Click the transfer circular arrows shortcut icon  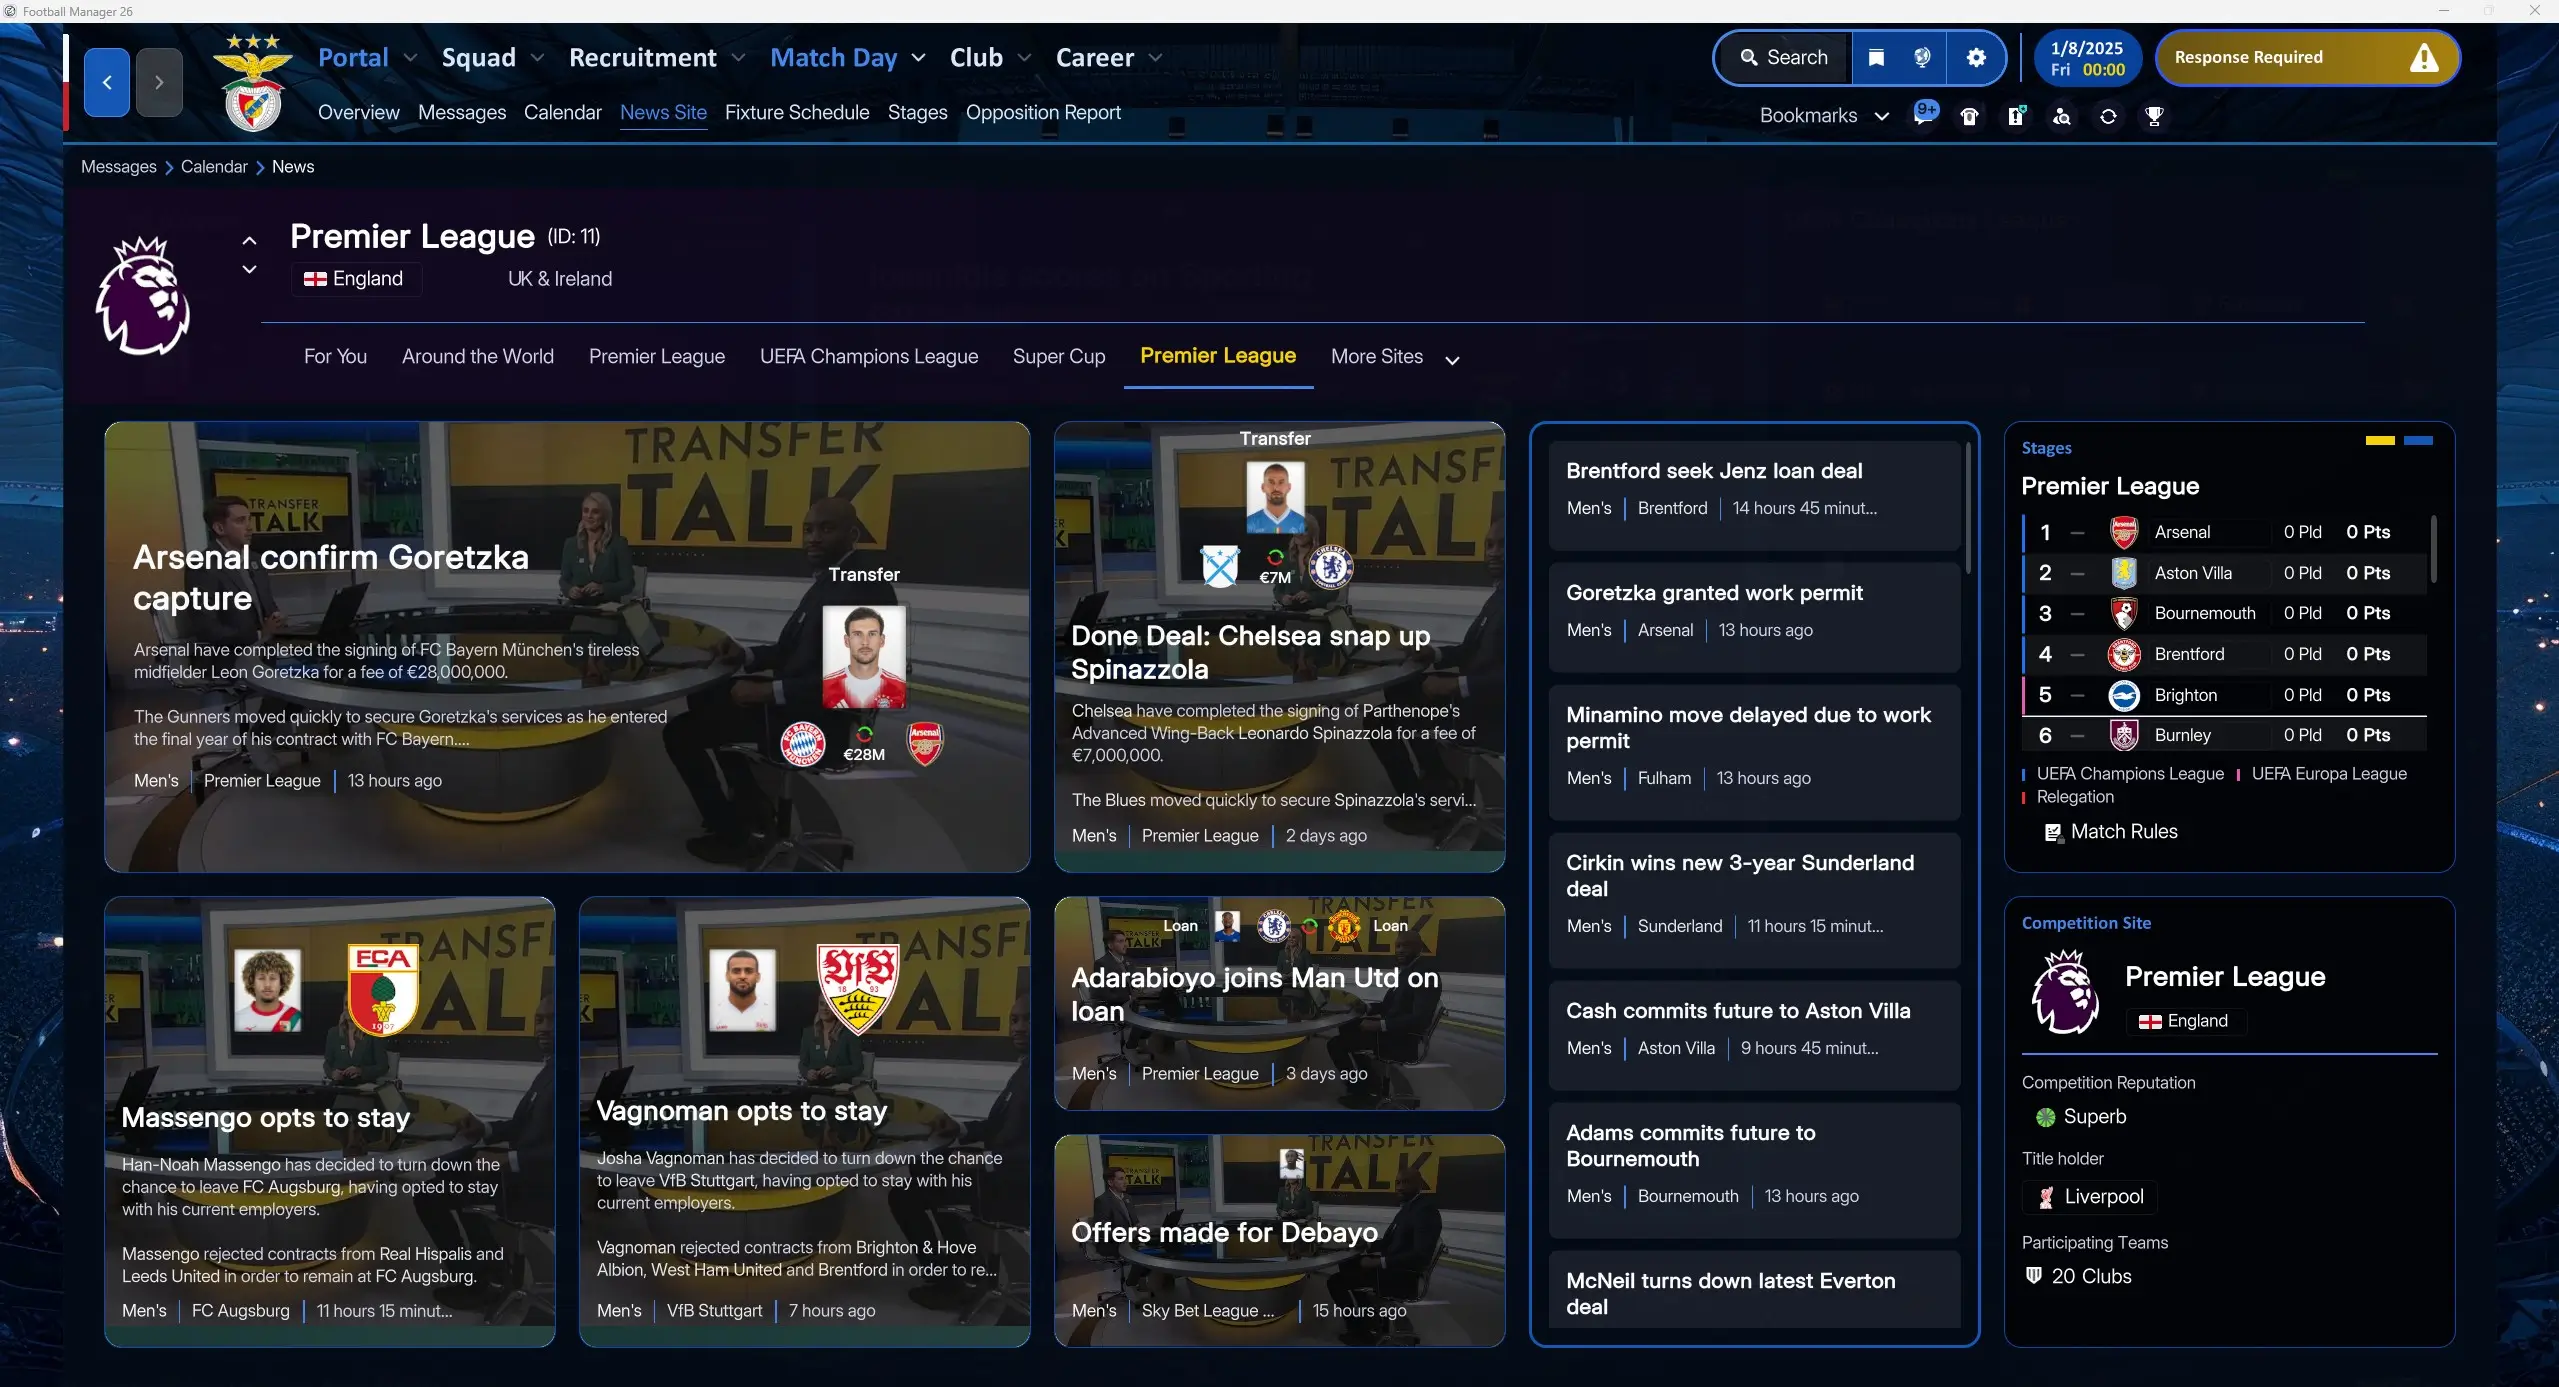(2108, 117)
